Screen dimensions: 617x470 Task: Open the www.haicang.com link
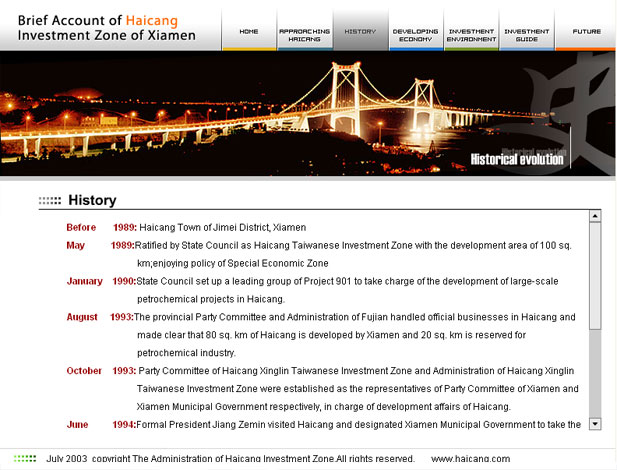pos(470,459)
